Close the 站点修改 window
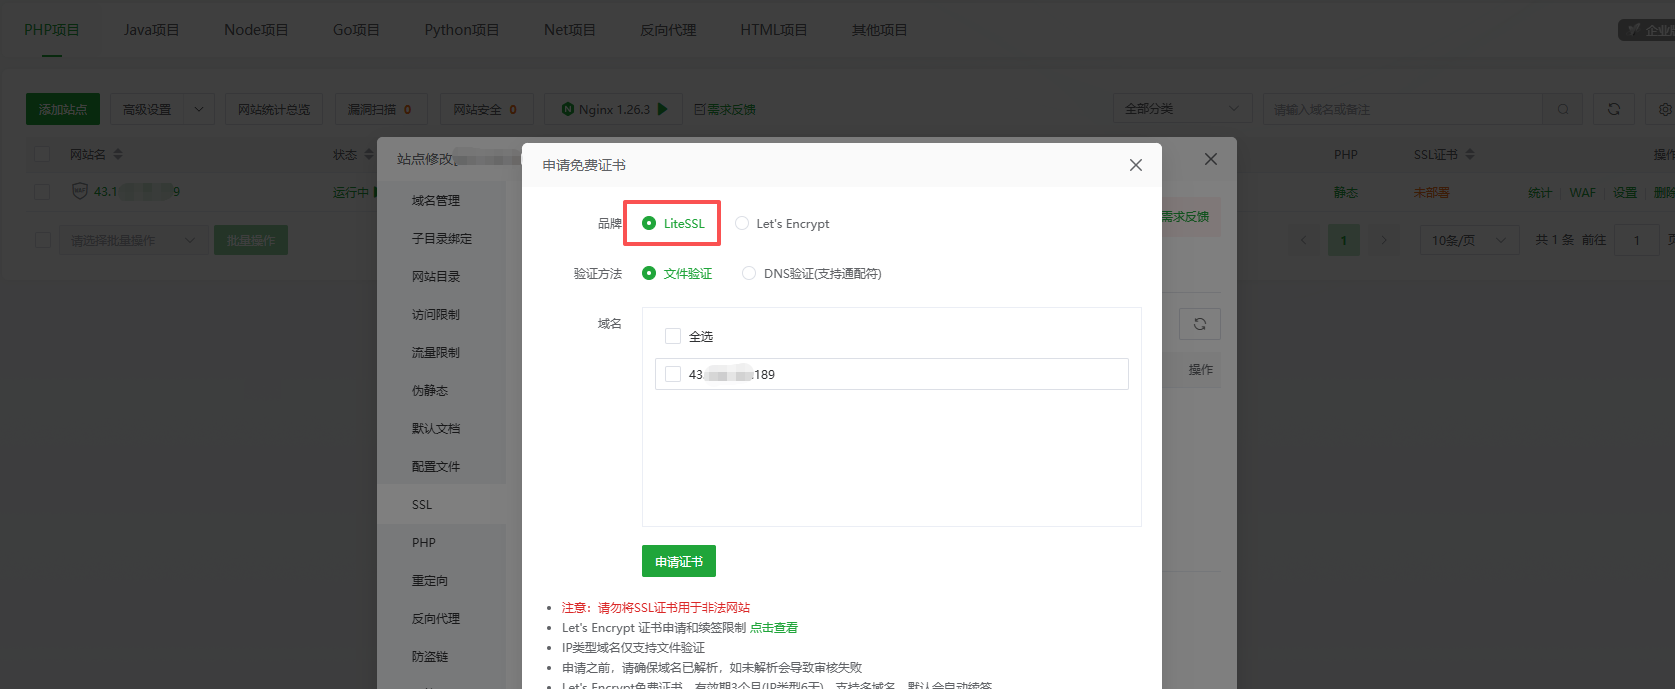 click(x=1210, y=159)
